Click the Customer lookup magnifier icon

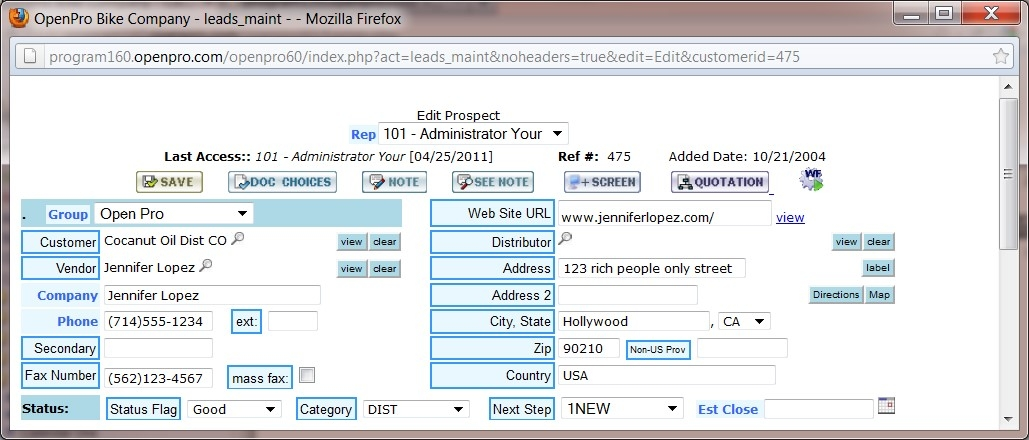pyautogui.click(x=237, y=240)
